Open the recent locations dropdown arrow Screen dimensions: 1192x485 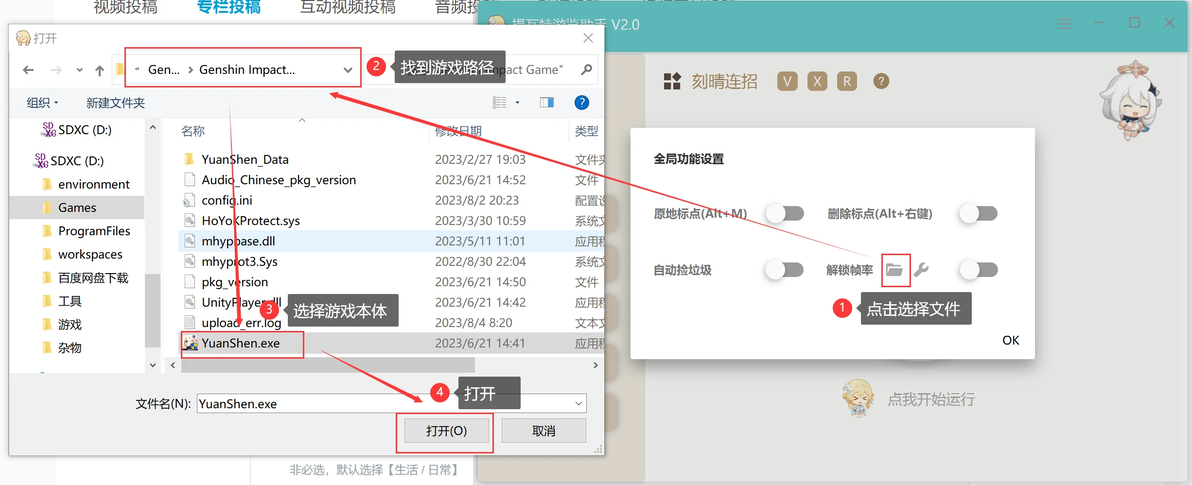[80, 70]
